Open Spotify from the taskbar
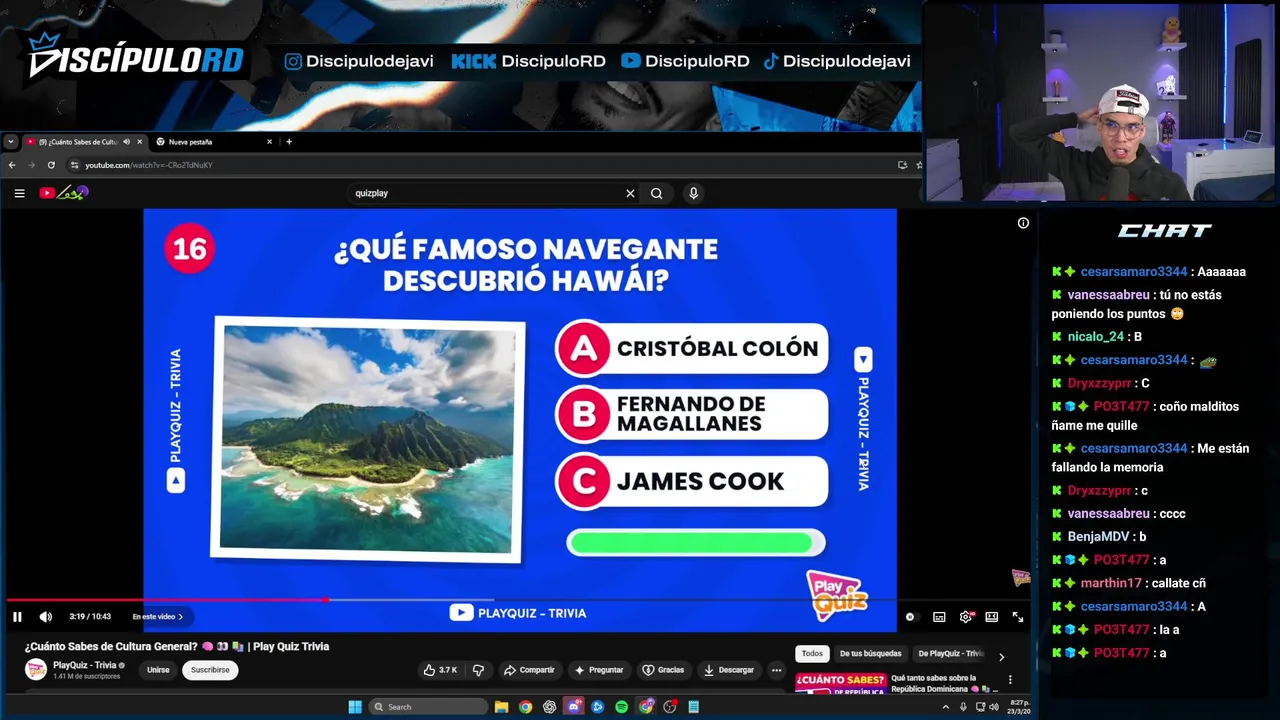 (622, 707)
